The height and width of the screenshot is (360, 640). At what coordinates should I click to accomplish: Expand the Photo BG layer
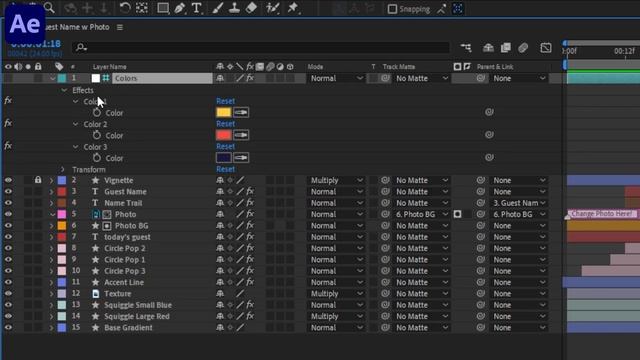(x=51, y=226)
